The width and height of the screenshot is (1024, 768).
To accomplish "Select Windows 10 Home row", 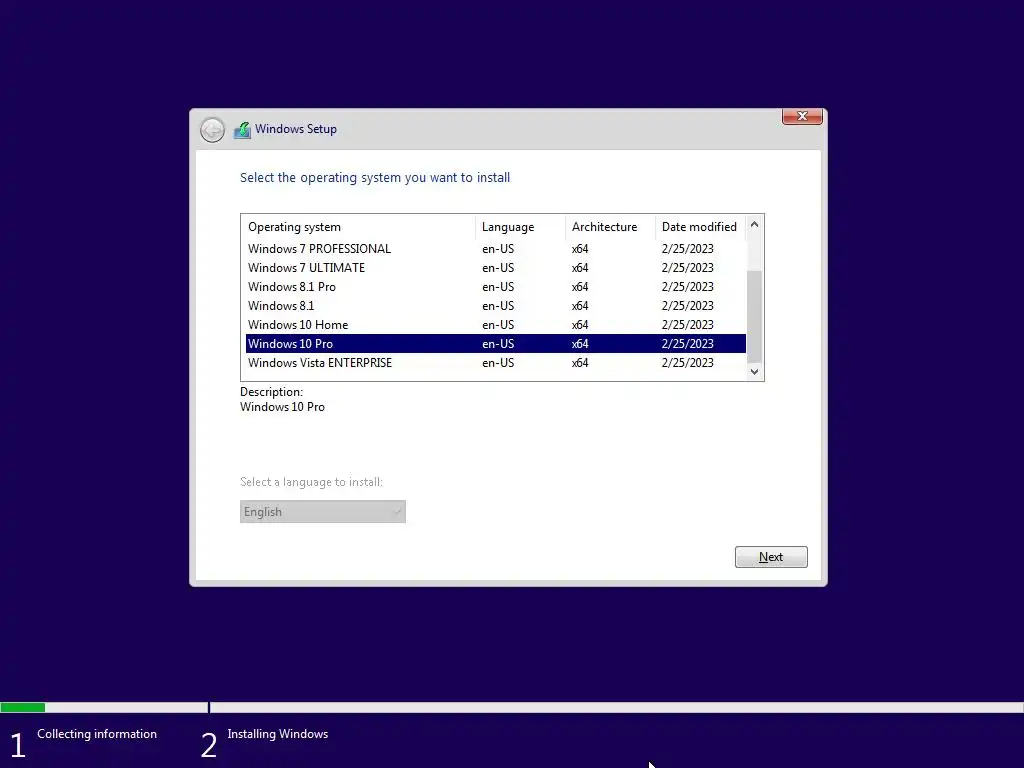I will [x=496, y=325].
